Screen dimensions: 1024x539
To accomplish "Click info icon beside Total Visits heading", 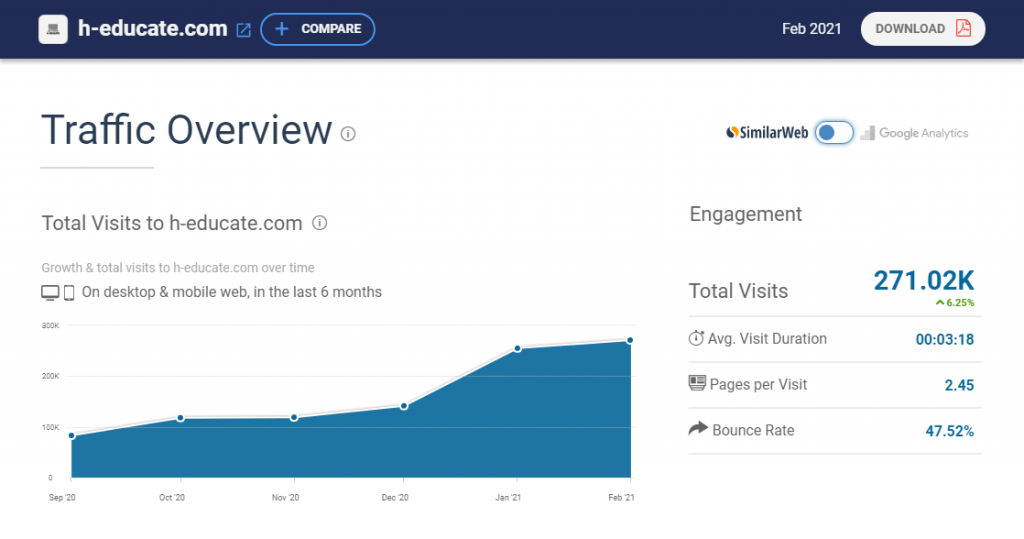I will click(x=319, y=223).
